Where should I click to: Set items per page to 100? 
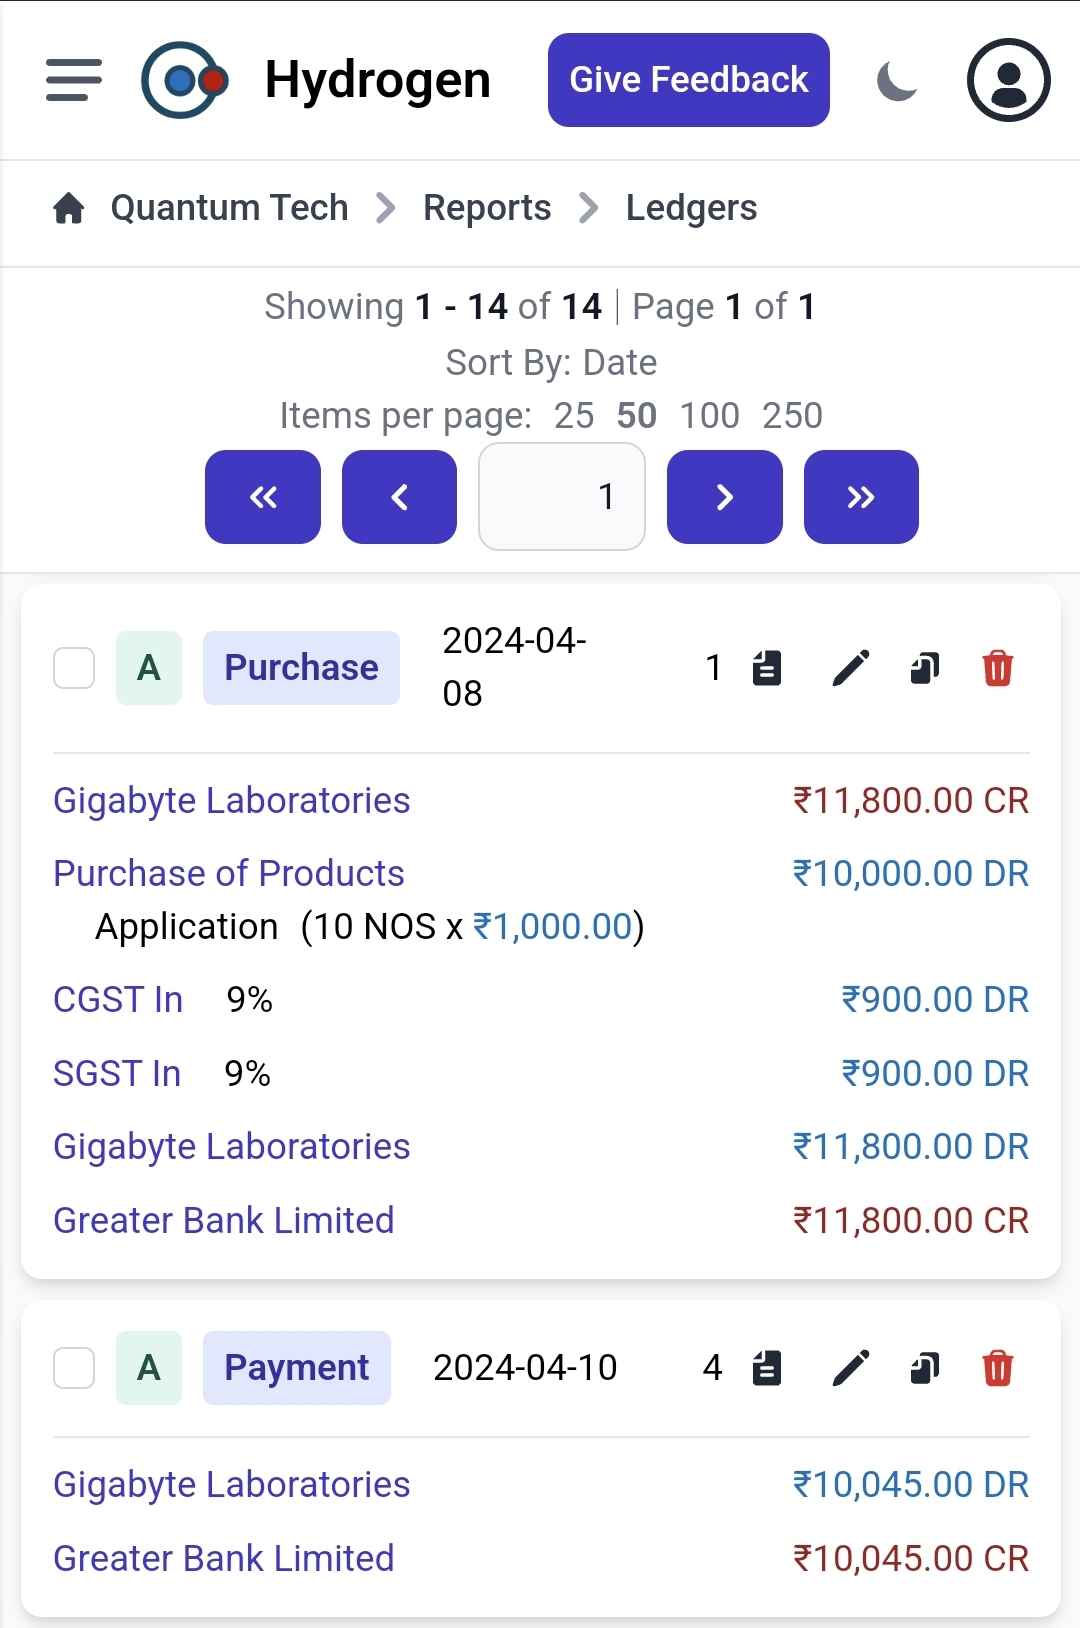click(709, 415)
